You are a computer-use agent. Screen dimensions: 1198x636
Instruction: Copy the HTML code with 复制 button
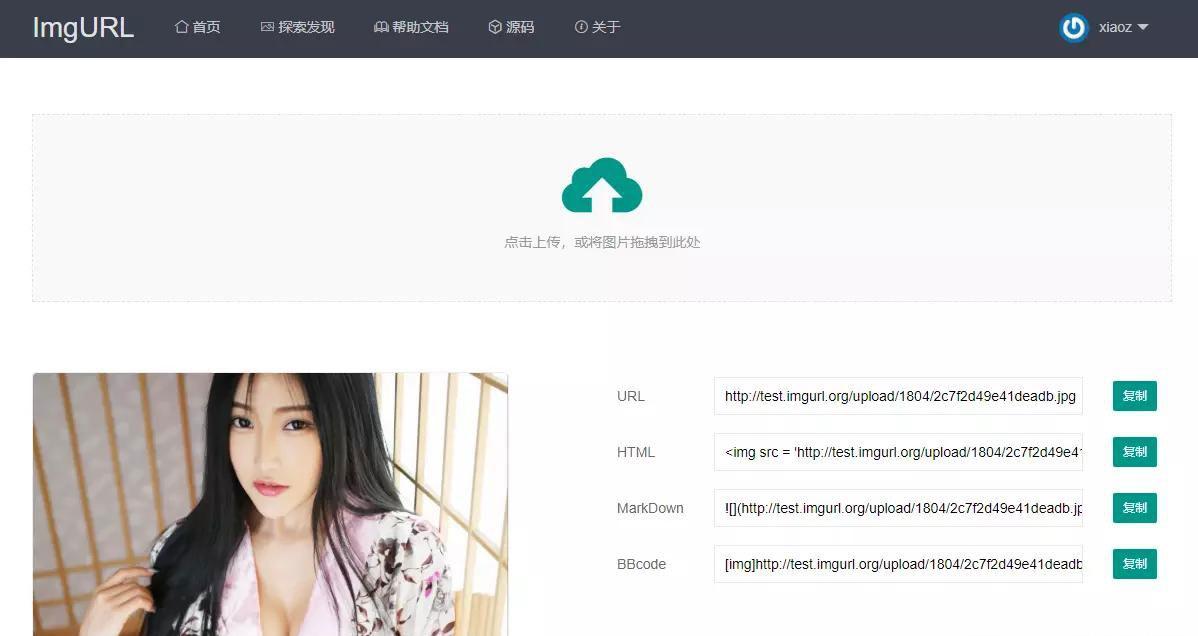(x=1135, y=452)
